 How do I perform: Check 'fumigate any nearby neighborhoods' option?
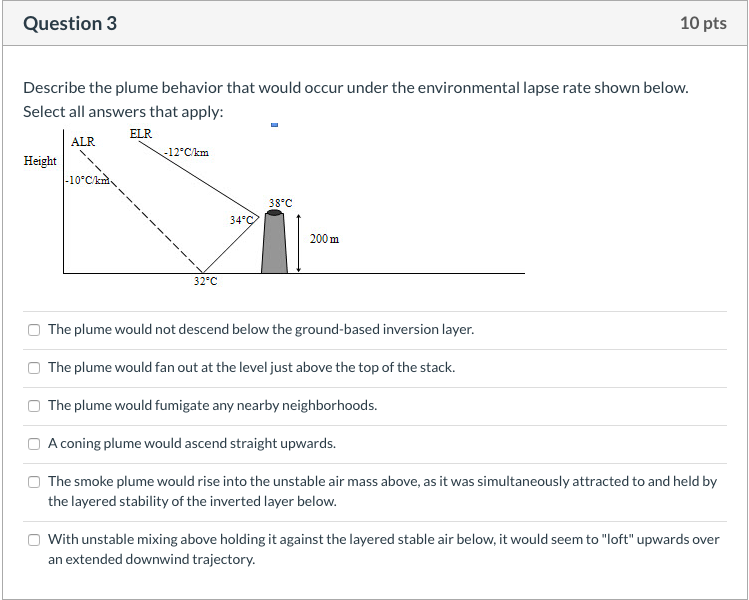[34, 406]
